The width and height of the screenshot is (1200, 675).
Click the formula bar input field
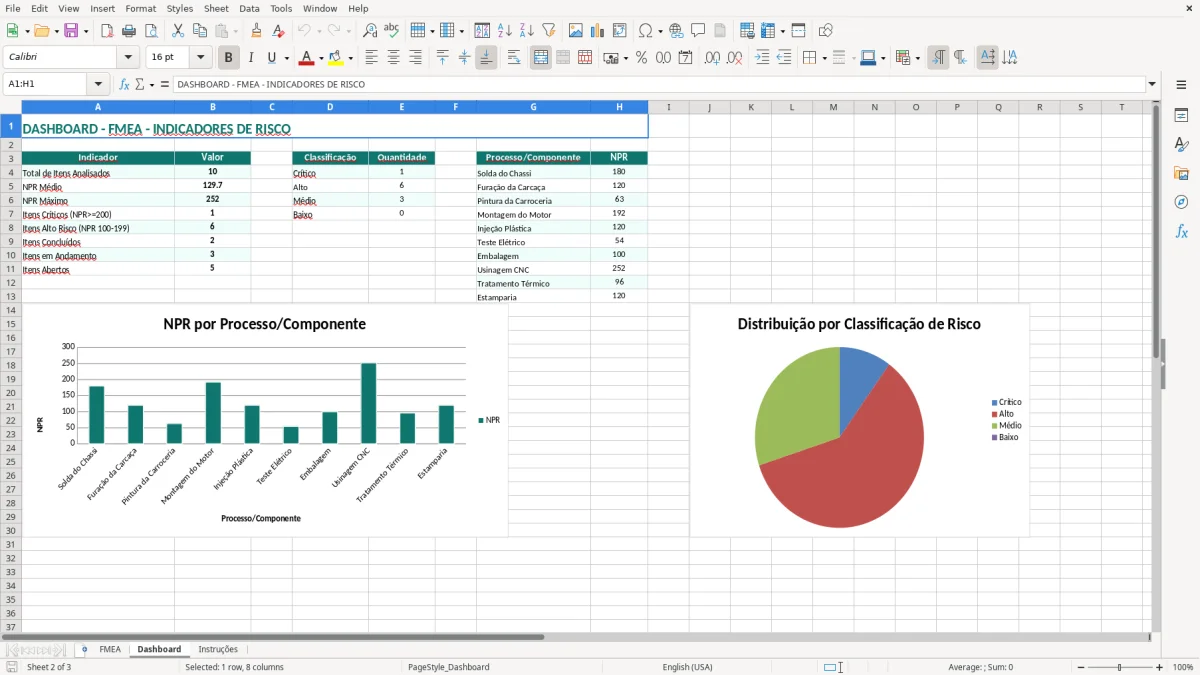tap(659, 85)
